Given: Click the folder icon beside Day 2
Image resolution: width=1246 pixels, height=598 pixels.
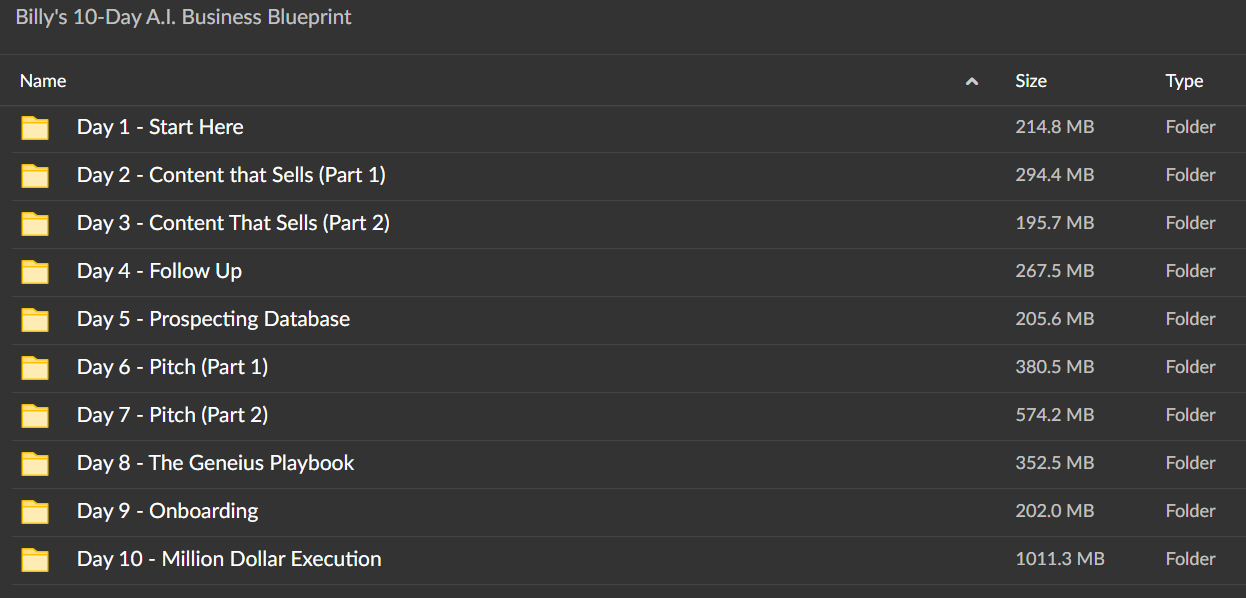Looking at the screenshot, I should [35, 176].
